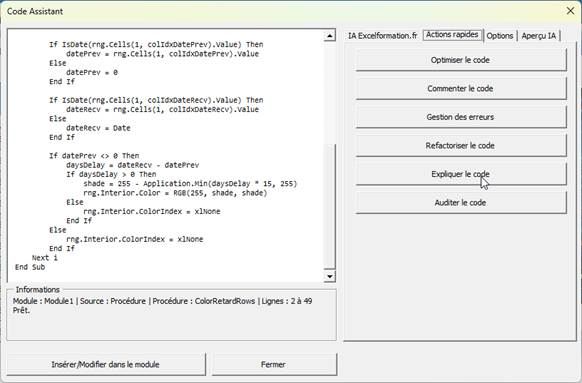Click 'Module : Module1' info text
This screenshot has height=383, width=582.
(43, 301)
